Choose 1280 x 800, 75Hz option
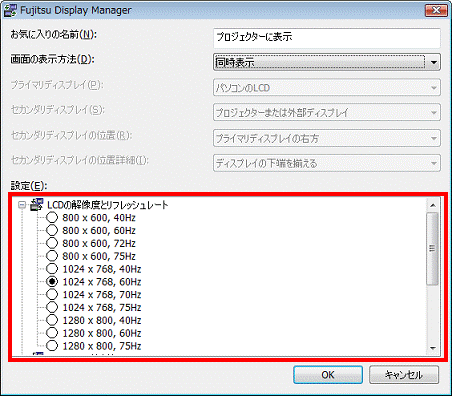 [x=52, y=346]
